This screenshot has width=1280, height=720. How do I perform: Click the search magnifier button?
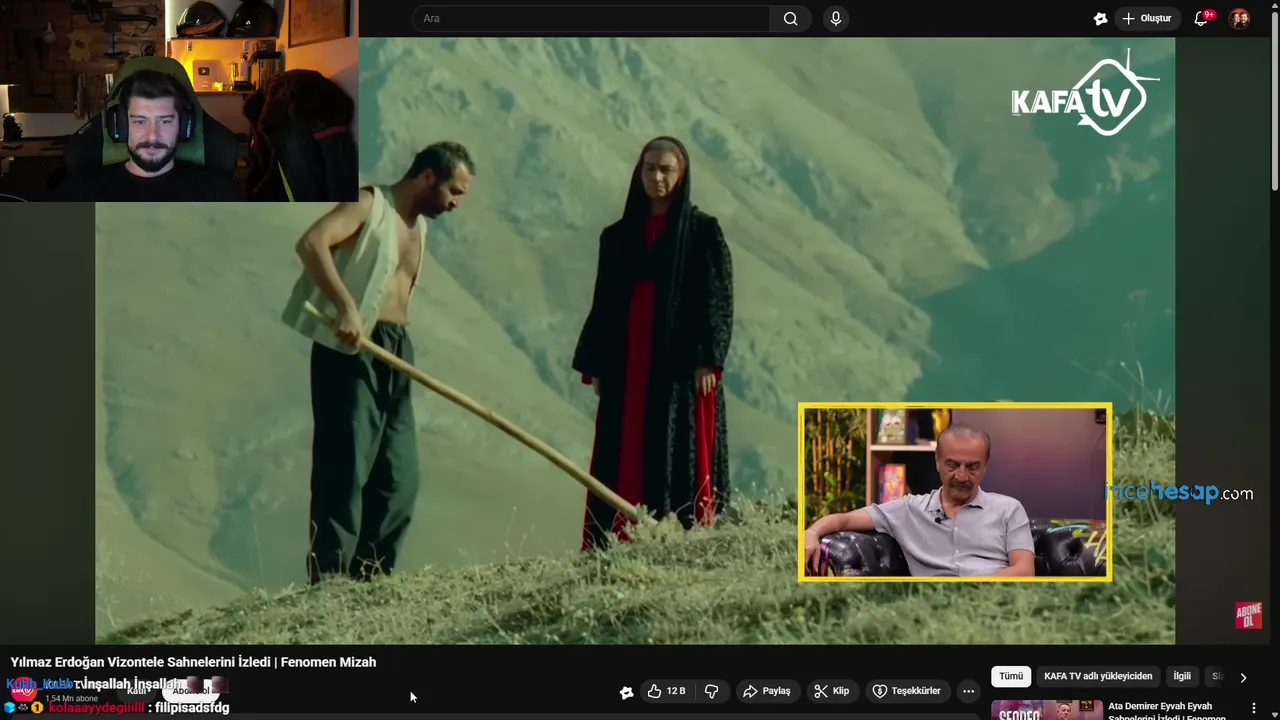790,18
